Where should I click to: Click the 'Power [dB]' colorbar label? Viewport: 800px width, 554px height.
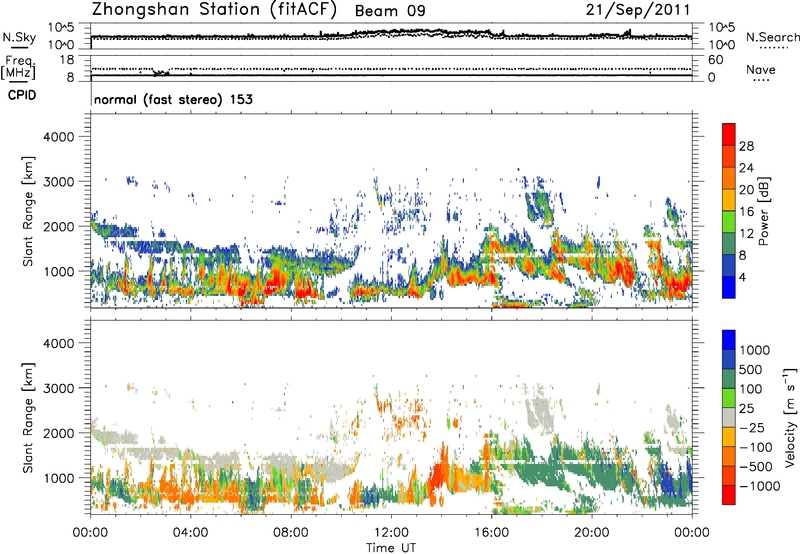click(x=763, y=211)
